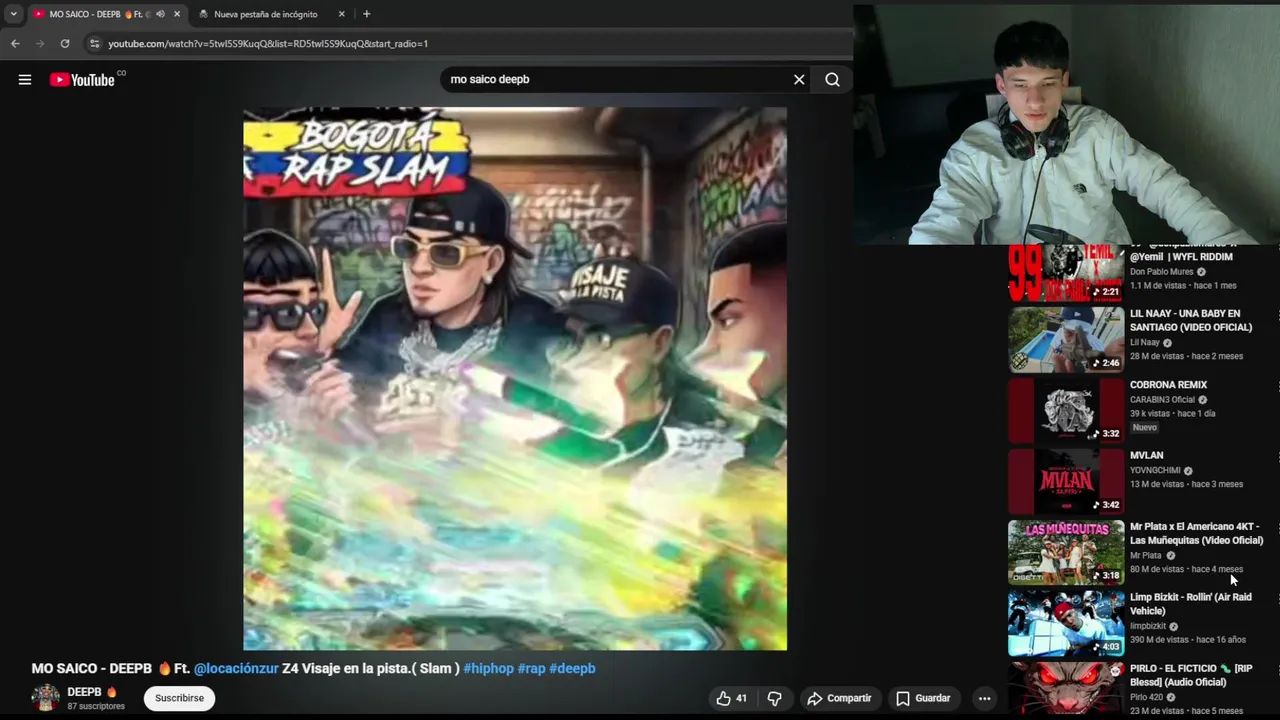This screenshot has height=720, width=1280.
Task: Click channel name limpbizkit
Action: 1148,627
